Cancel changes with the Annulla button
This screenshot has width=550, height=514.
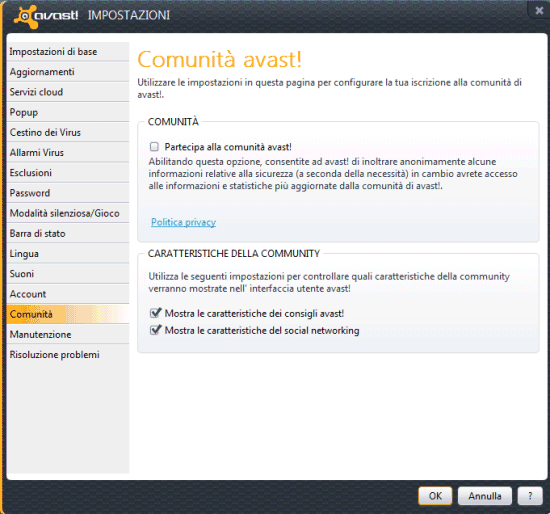click(x=485, y=496)
